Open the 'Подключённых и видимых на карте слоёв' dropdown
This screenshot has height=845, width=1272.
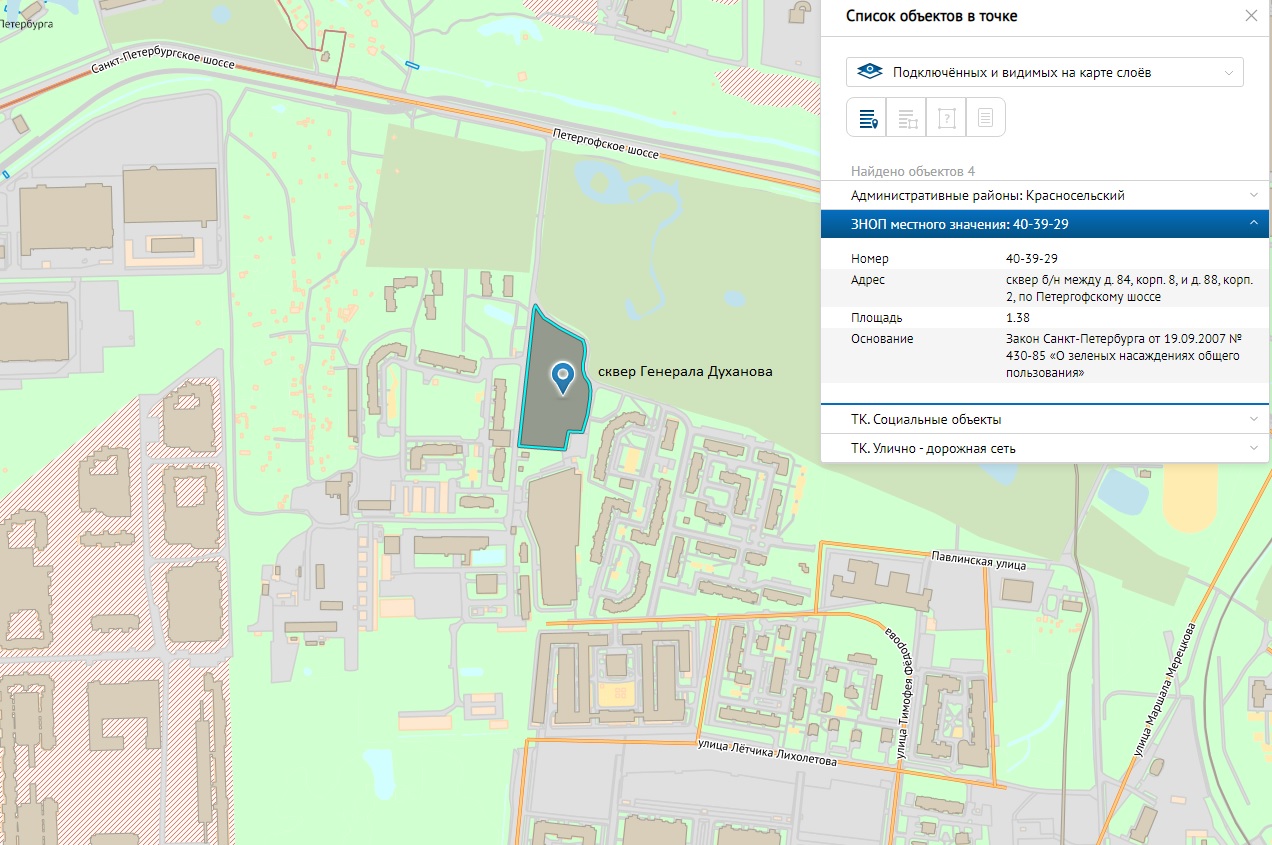[1044, 72]
